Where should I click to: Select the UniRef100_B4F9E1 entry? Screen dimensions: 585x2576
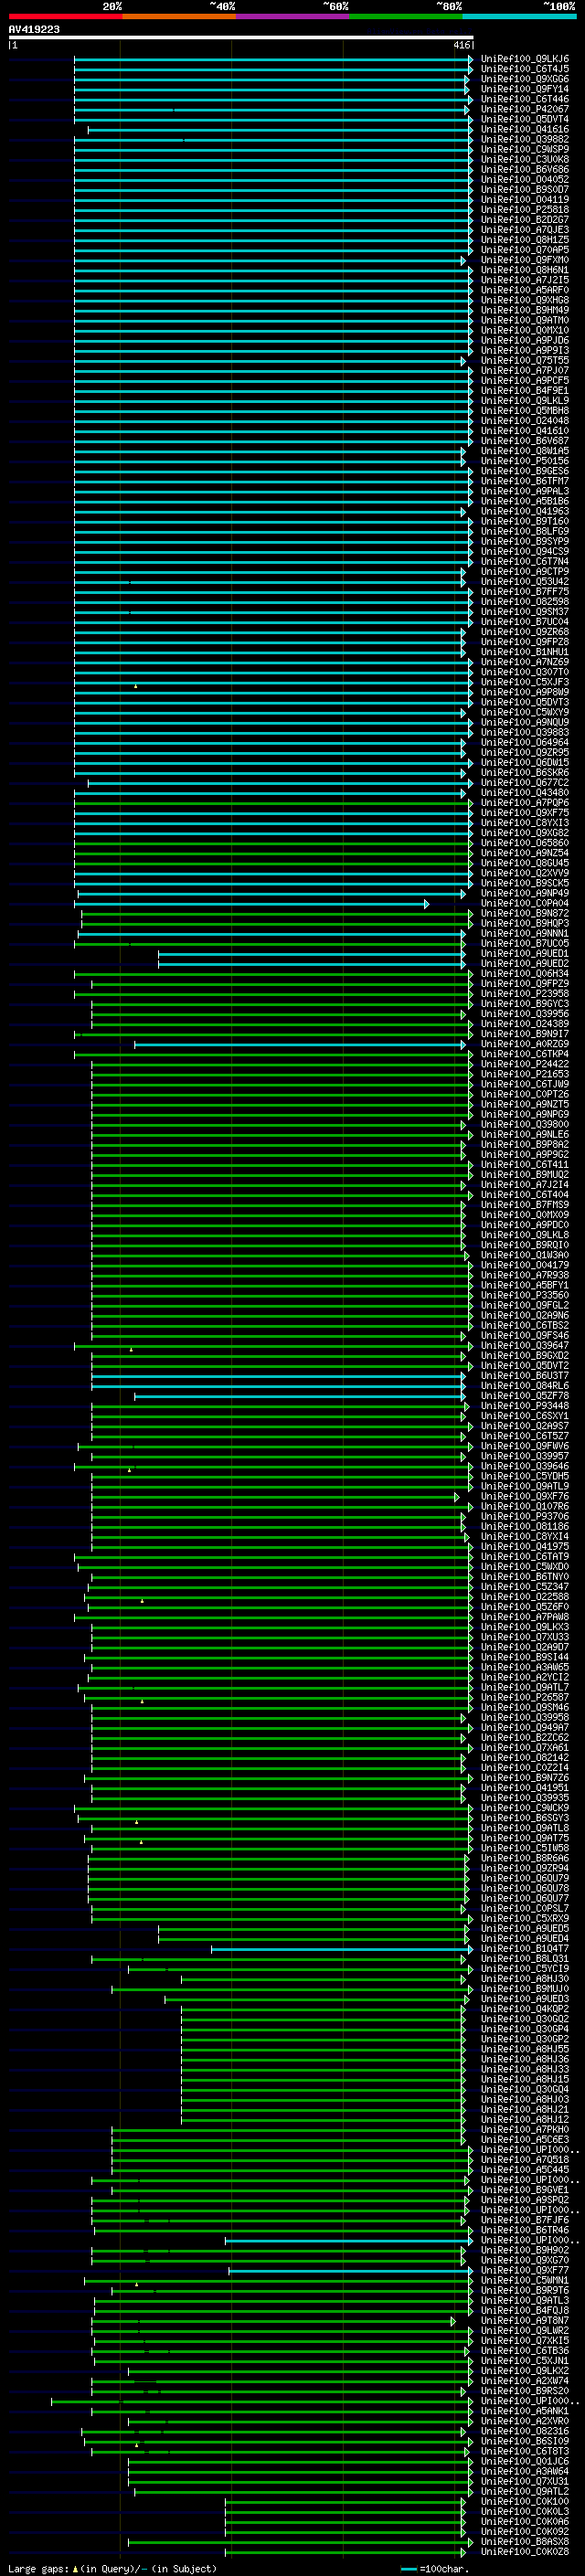525,390
